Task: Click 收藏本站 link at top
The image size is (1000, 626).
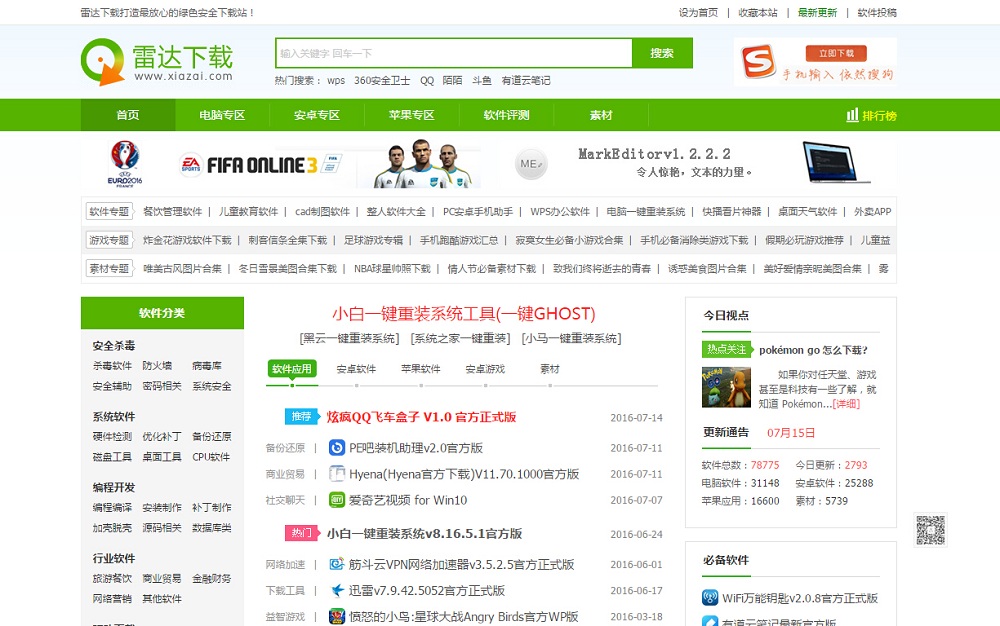Action: (x=758, y=12)
